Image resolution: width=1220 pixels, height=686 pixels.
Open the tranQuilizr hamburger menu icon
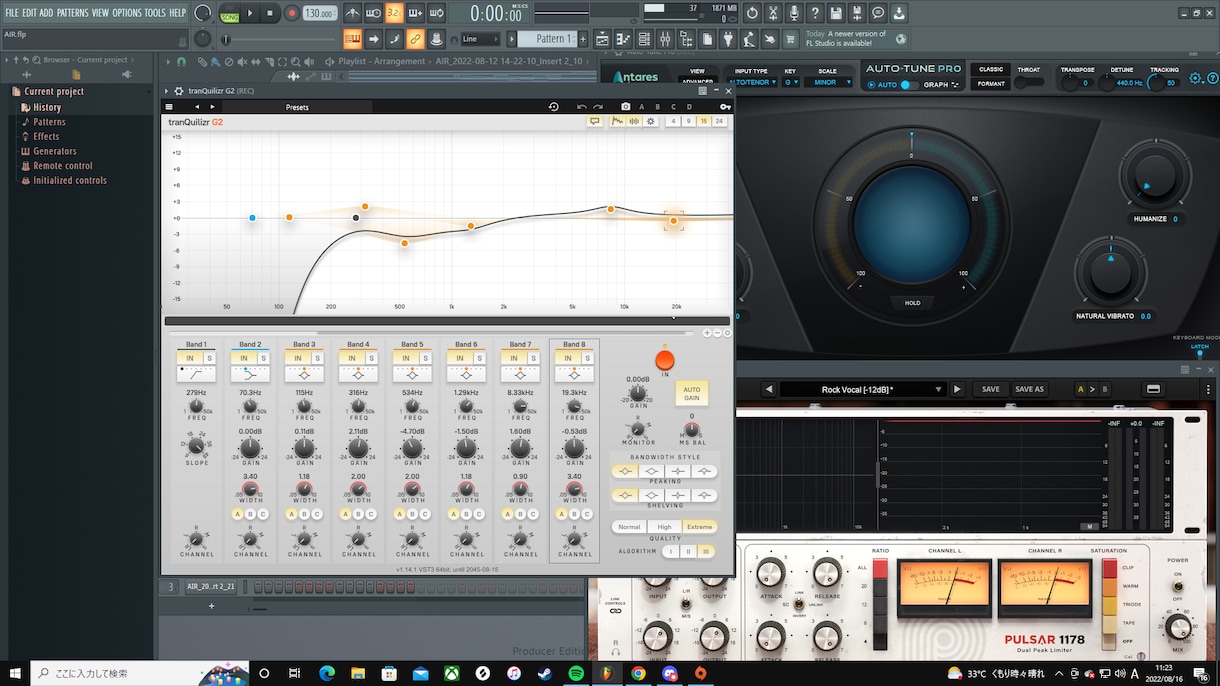169,106
